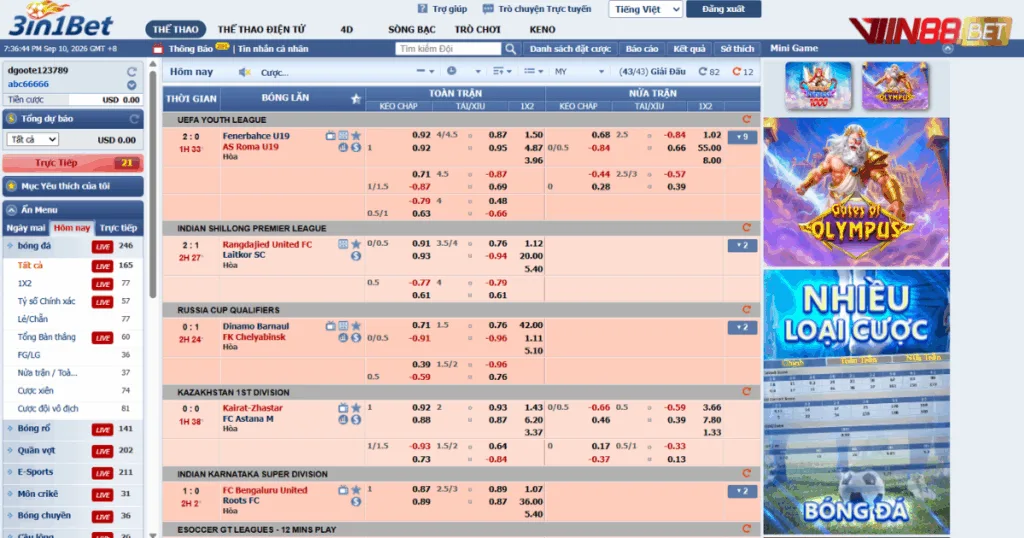The image size is (1024, 538).
Task: Expand the E-Sports sport item
Action: click(35, 472)
